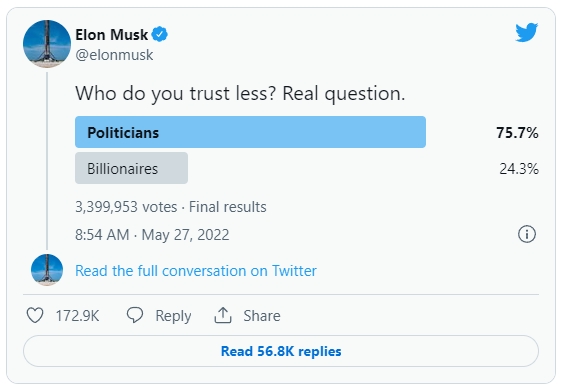Screen dimensions: 572x389
Task: Open the 8:54 AM May 27 timestamp
Action: 152,235
